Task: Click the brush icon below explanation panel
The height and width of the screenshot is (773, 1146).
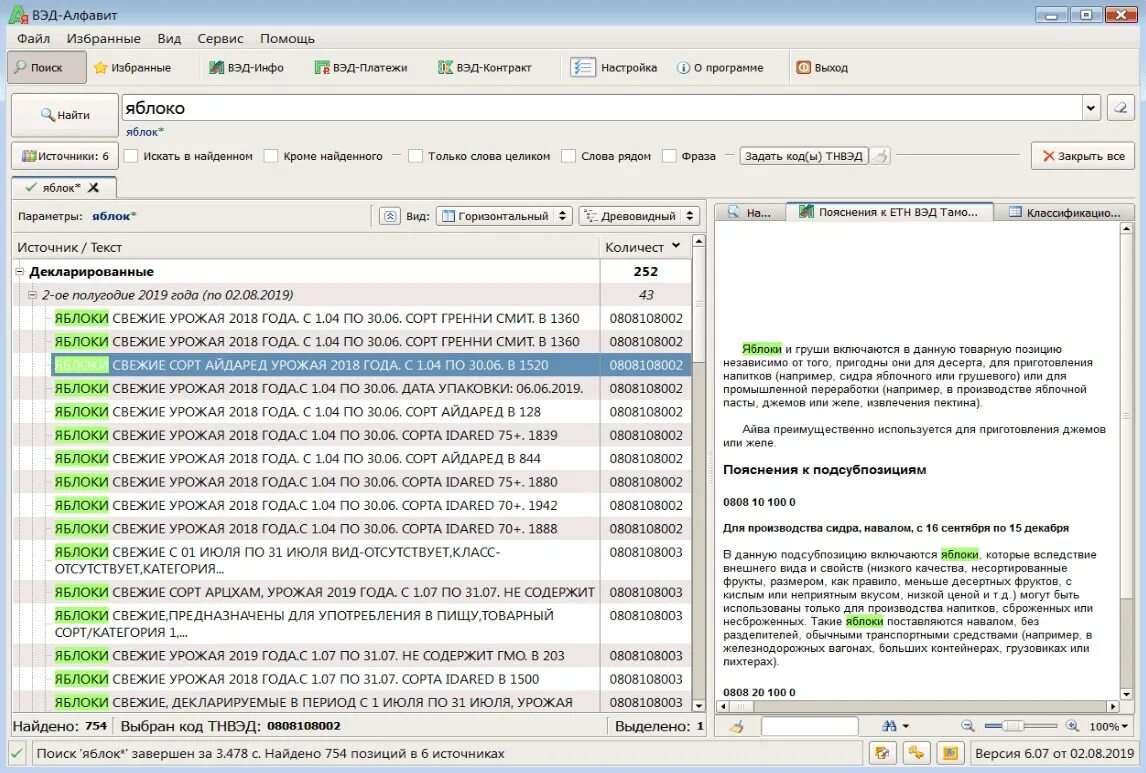Action: coord(737,726)
